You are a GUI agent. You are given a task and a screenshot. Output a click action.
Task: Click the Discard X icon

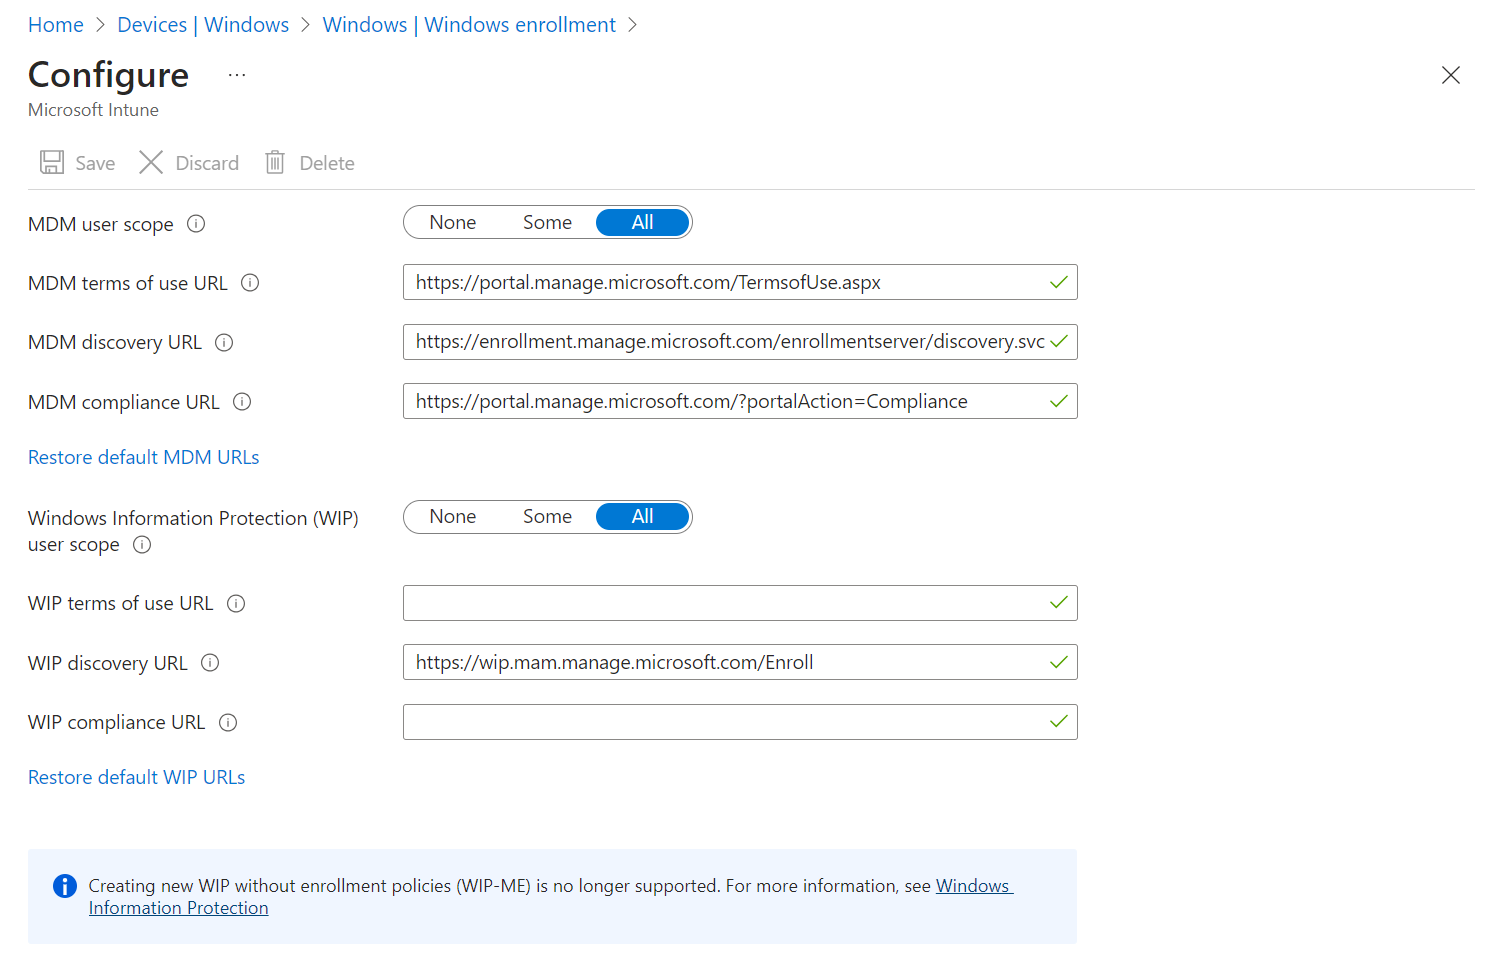pos(151,163)
